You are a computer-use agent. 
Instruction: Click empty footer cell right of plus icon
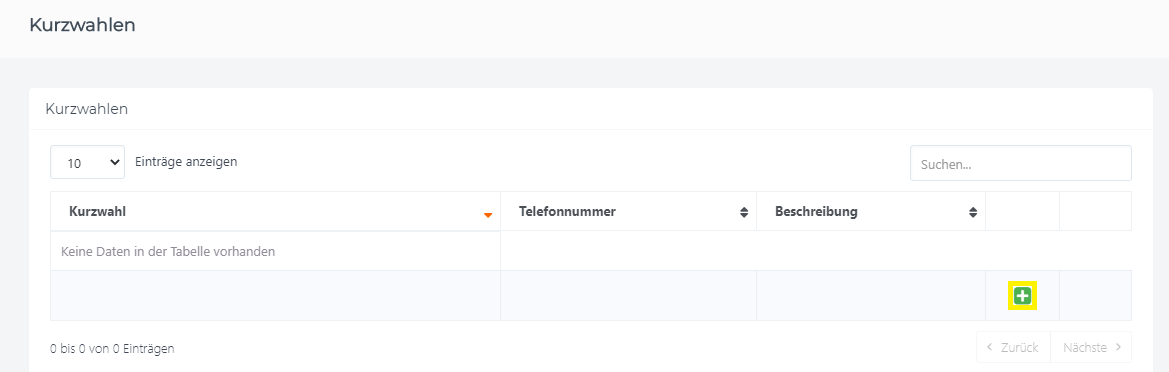1095,295
